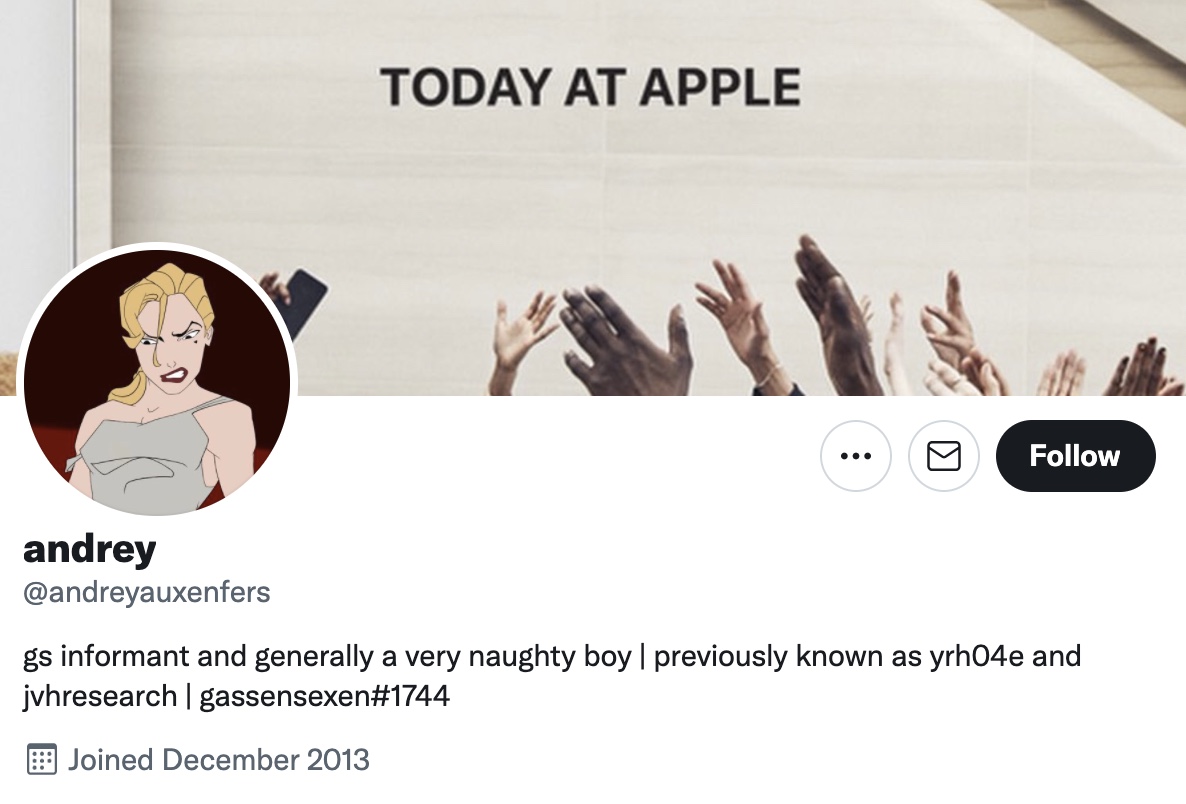Image resolution: width=1186 pixels, height=804 pixels.
Task: Click the rightmost raised hands in banner
Action: click(x=1142, y=367)
